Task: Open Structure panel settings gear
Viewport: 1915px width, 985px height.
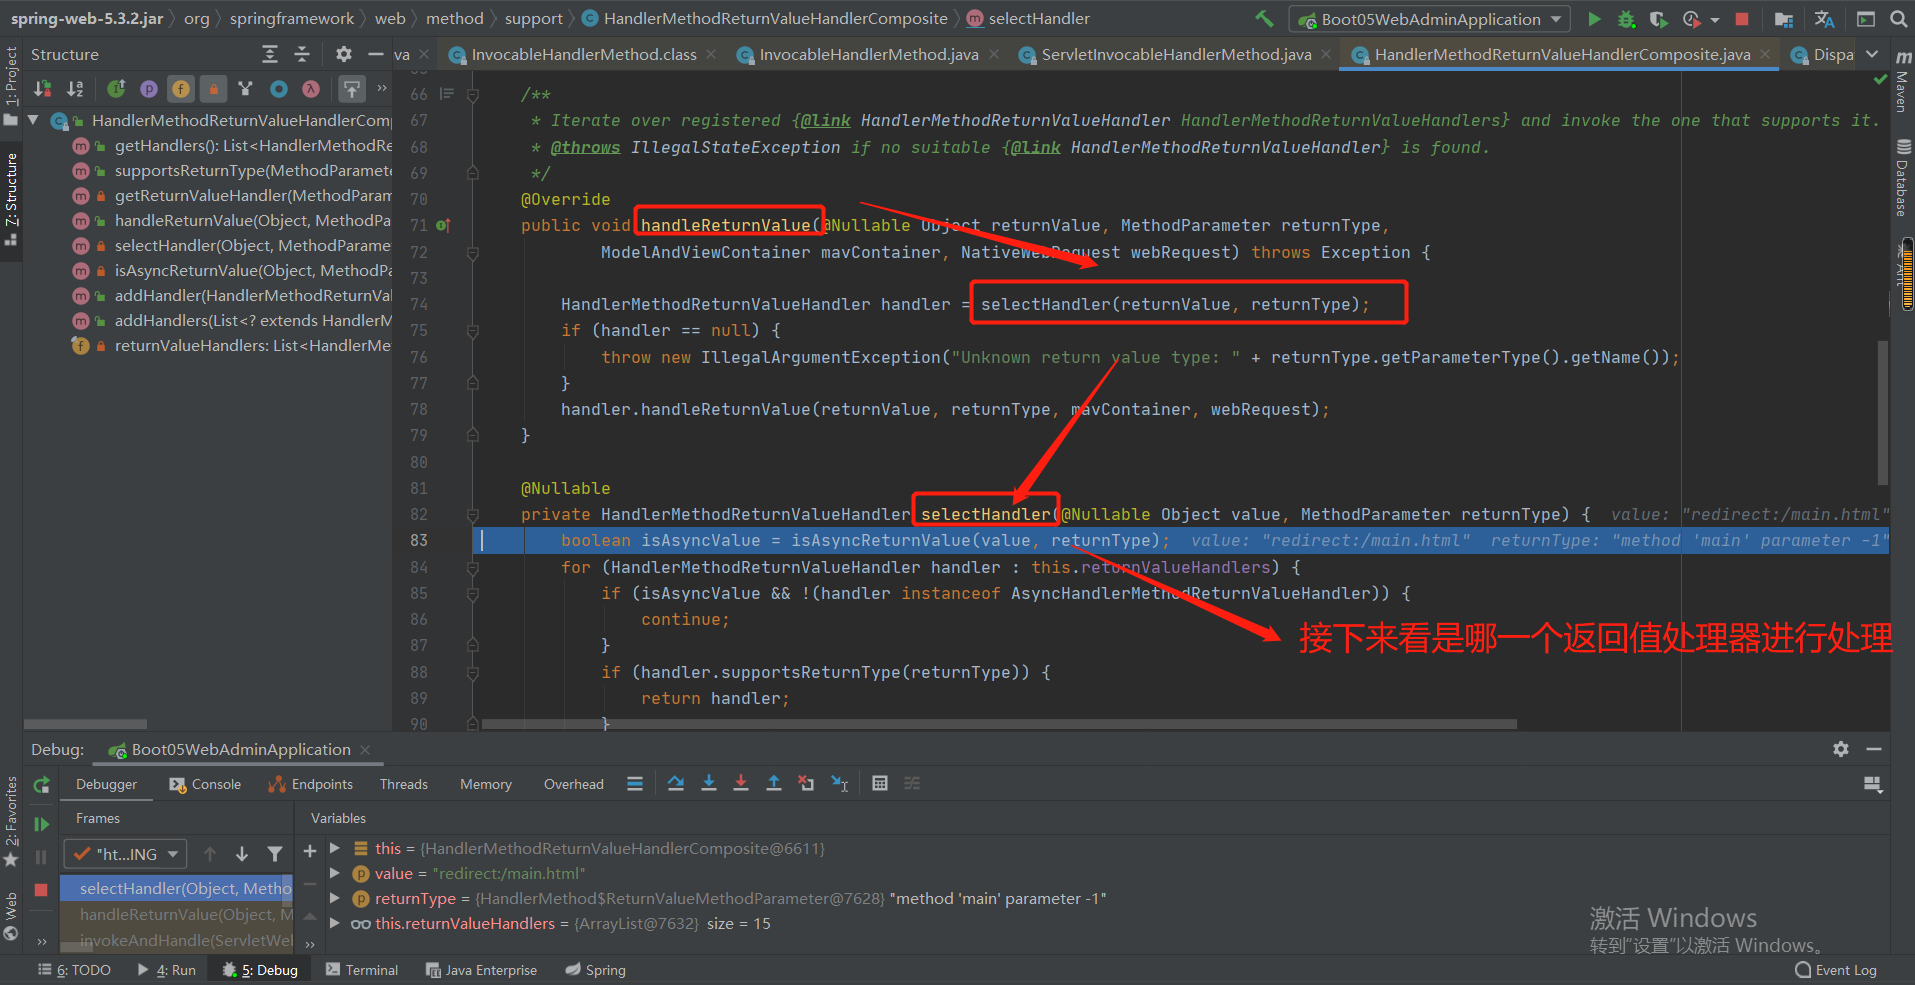Action: click(x=343, y=54)
